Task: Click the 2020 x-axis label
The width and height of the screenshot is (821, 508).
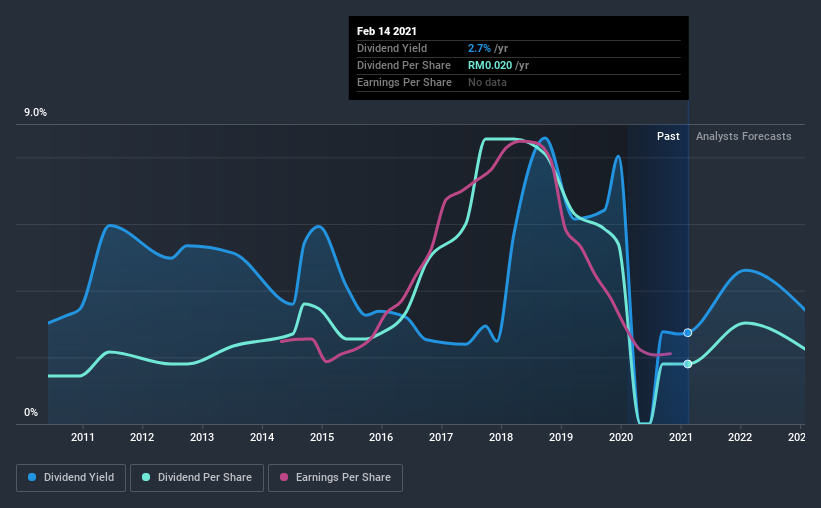Action: tap(621, 437)
